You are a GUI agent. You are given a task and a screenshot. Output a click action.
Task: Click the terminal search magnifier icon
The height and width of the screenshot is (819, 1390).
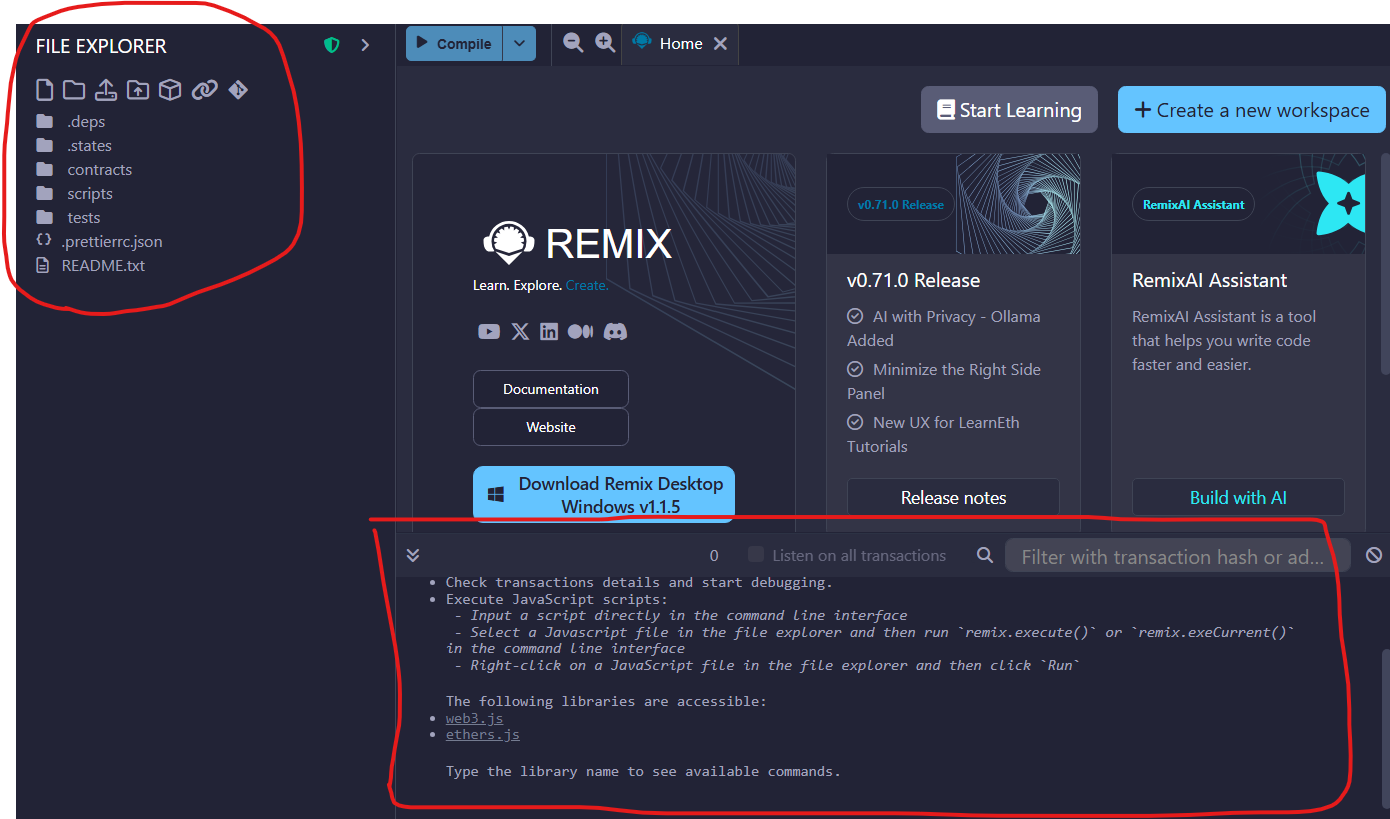click(985, 555)
